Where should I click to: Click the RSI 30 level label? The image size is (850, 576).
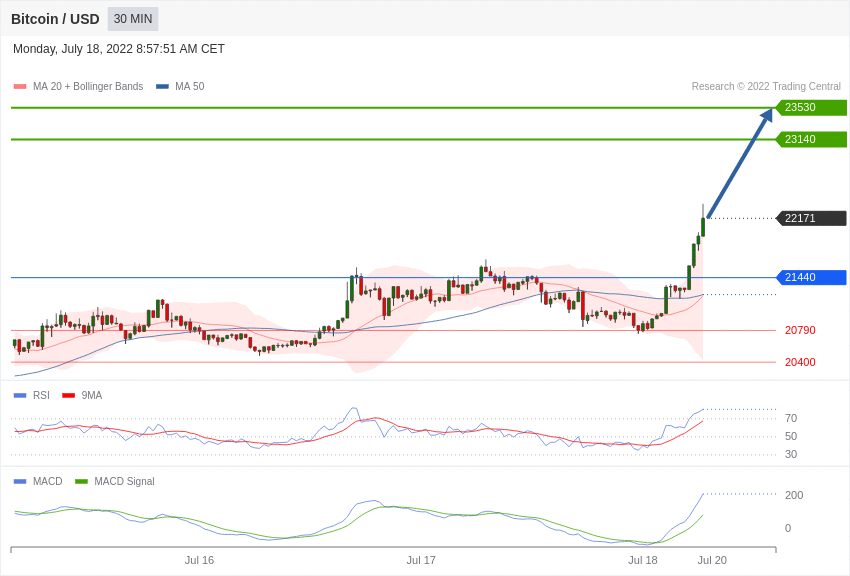(x=791, y=455)
